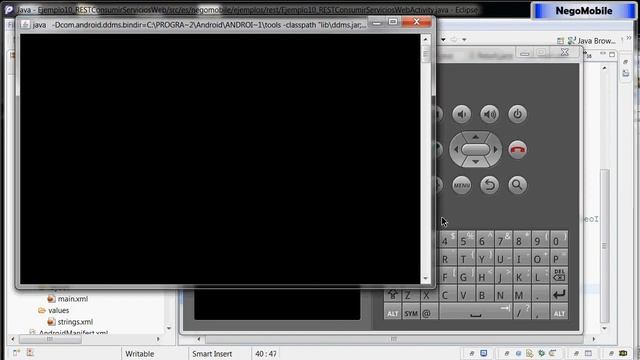Click the package explorer horizontal scrollbar thumb
The width and height of the screenshot is (640, 360).
50,339
